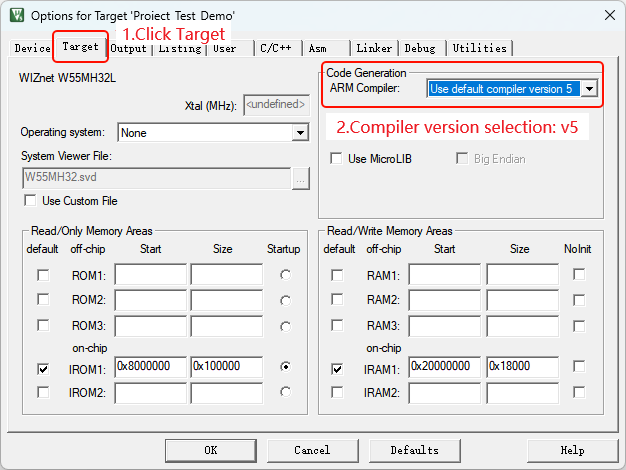Click the Defaults button

click(414, 450)
